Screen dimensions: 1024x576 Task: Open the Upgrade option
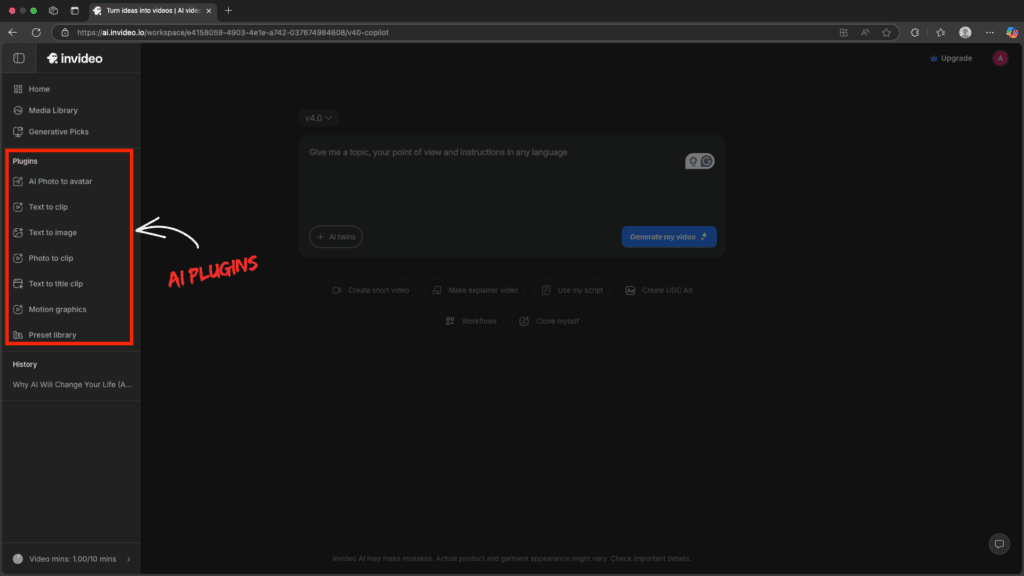tap(949, 58)
